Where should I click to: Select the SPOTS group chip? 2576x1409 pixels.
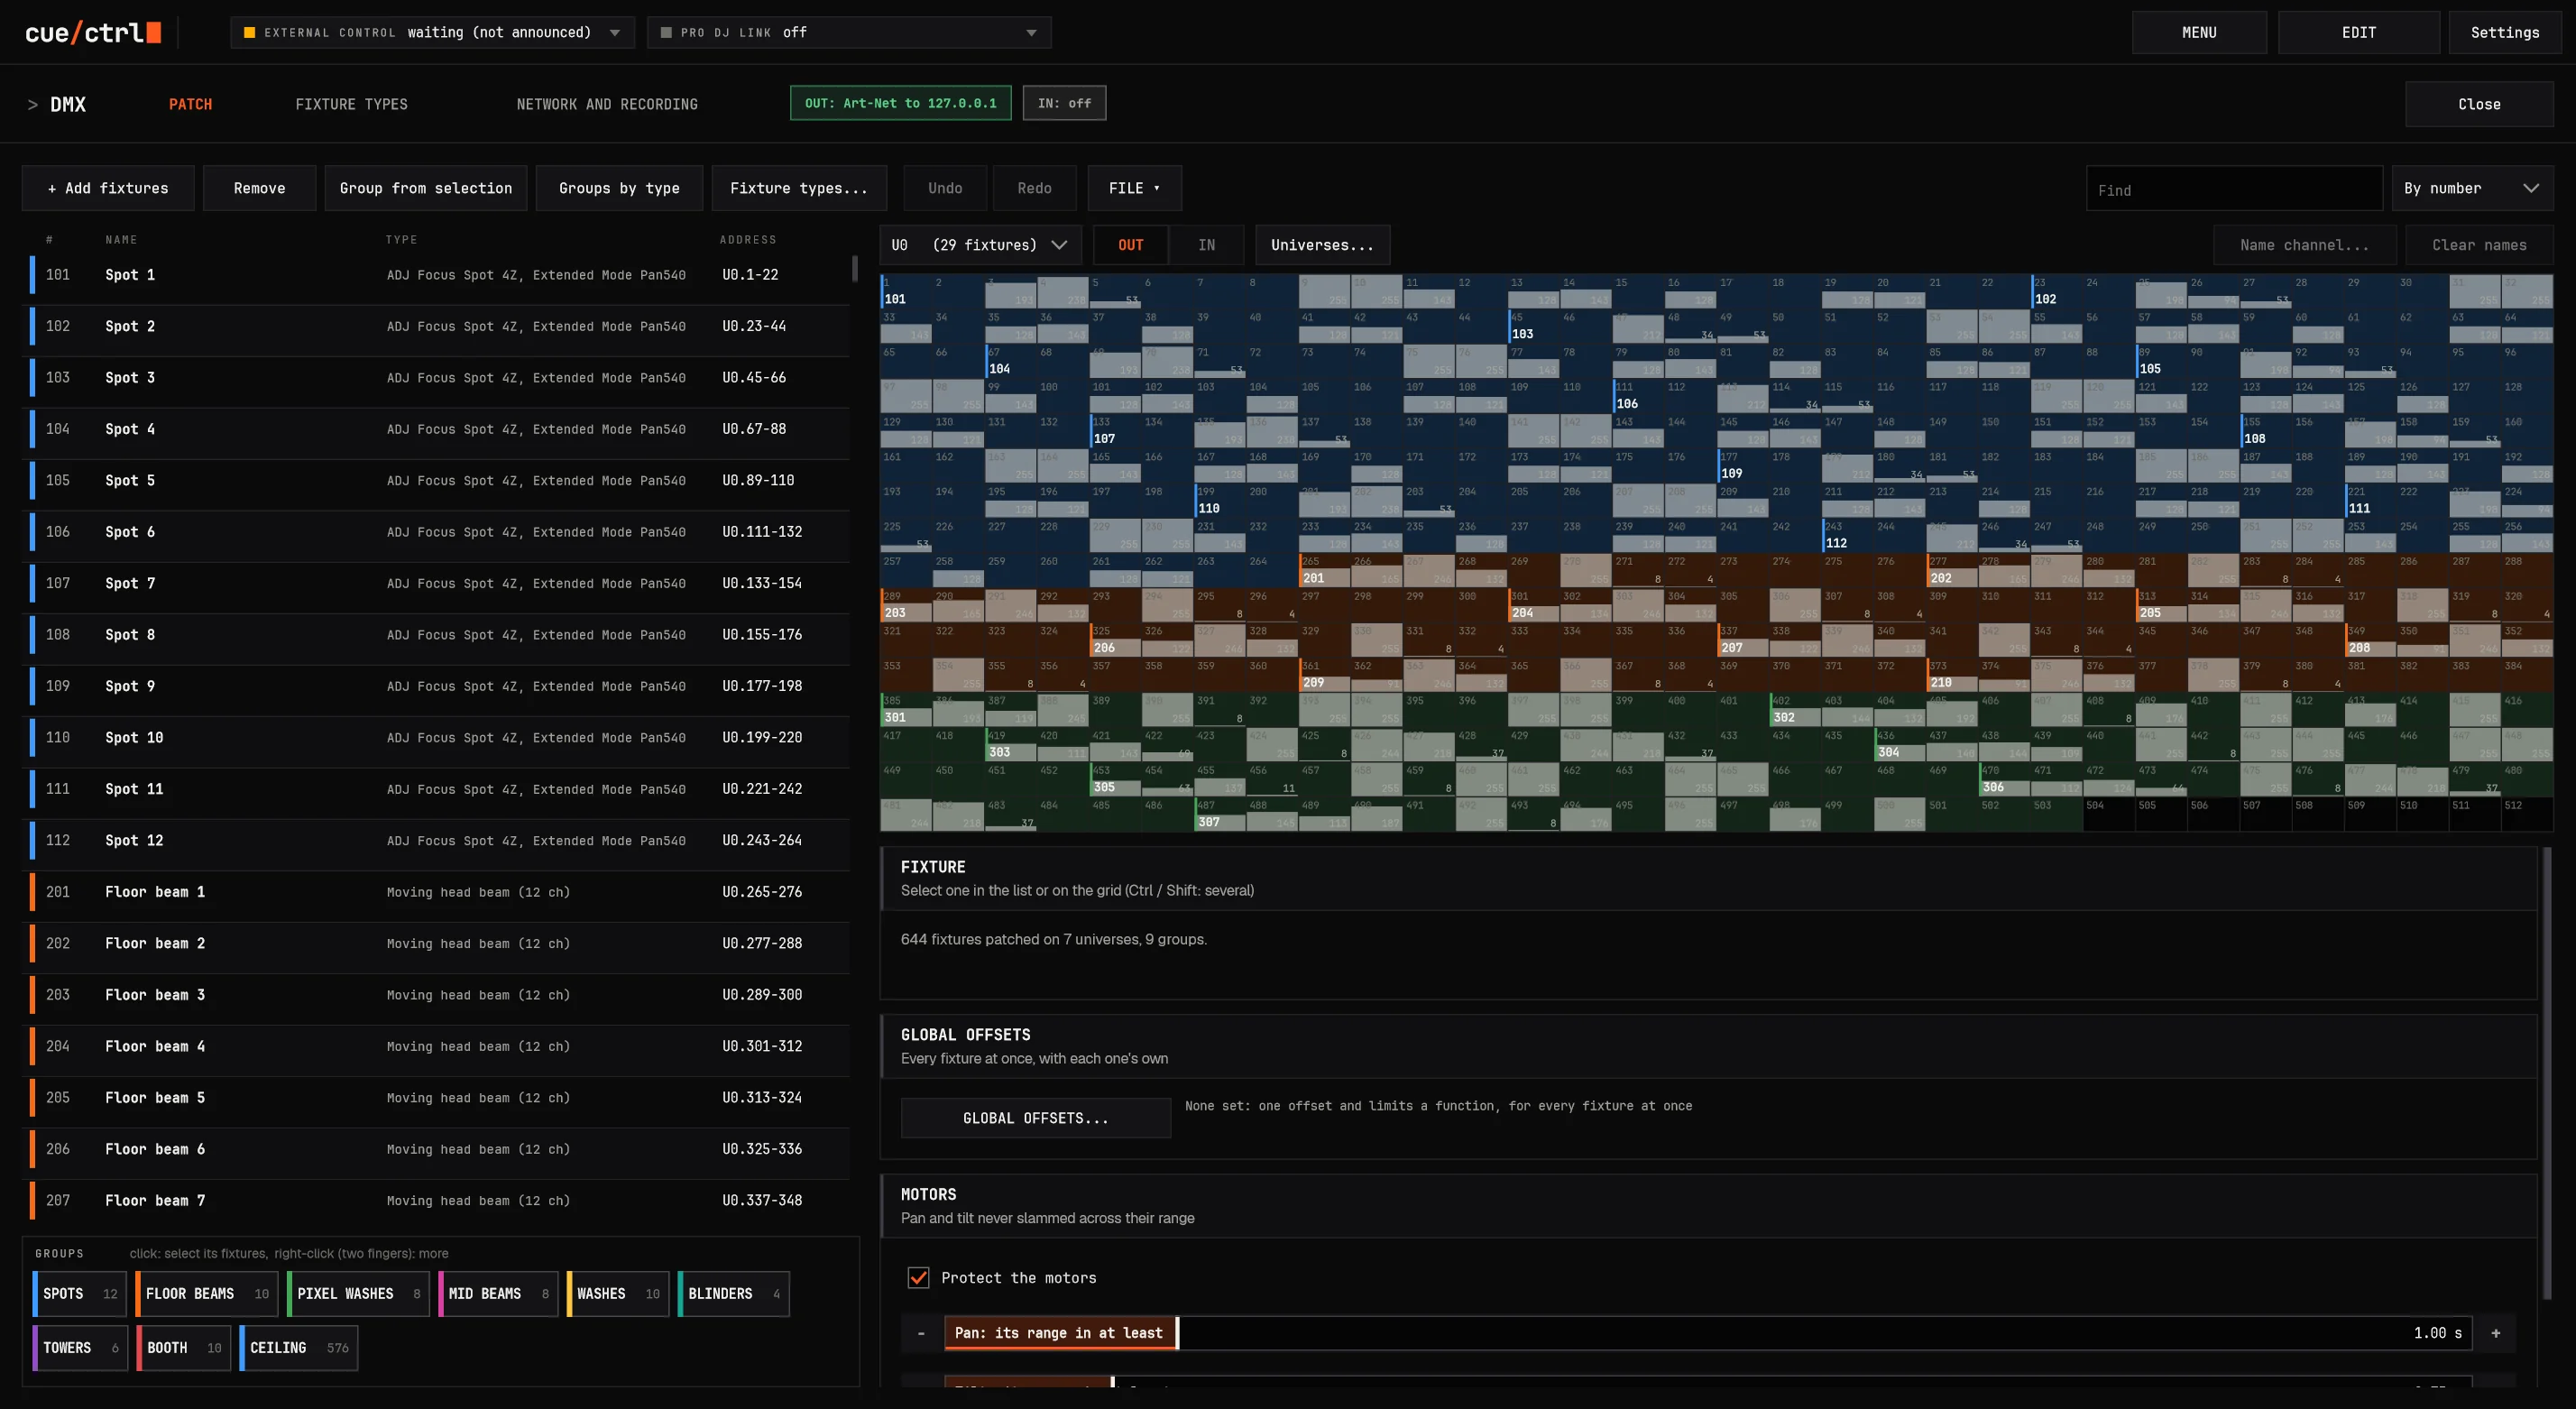(x=79, y=1294)
